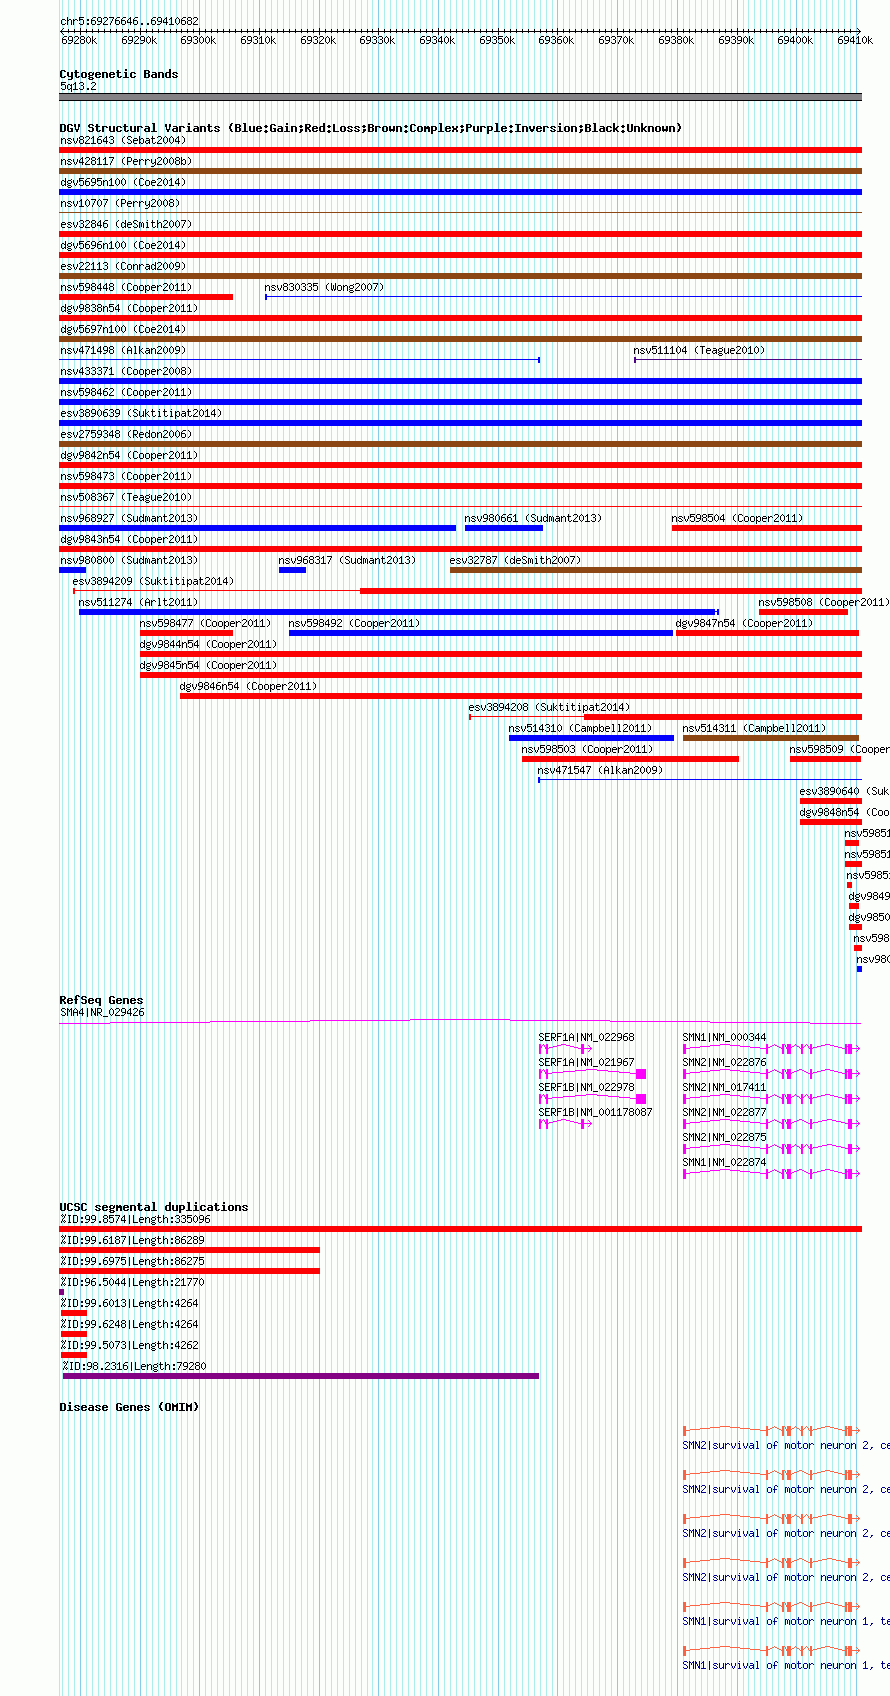Open variant dgv9843n54 (Cooper2011)
890x1696 pixels.
[x=129, y=539]
